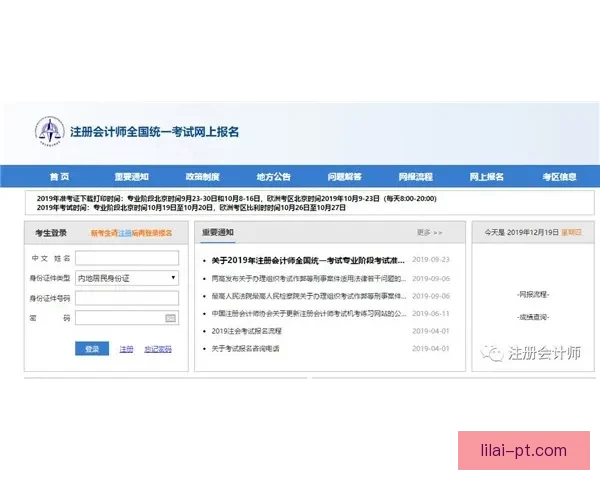Open the 2019注会考试报名流程 notice

[246, 331]
